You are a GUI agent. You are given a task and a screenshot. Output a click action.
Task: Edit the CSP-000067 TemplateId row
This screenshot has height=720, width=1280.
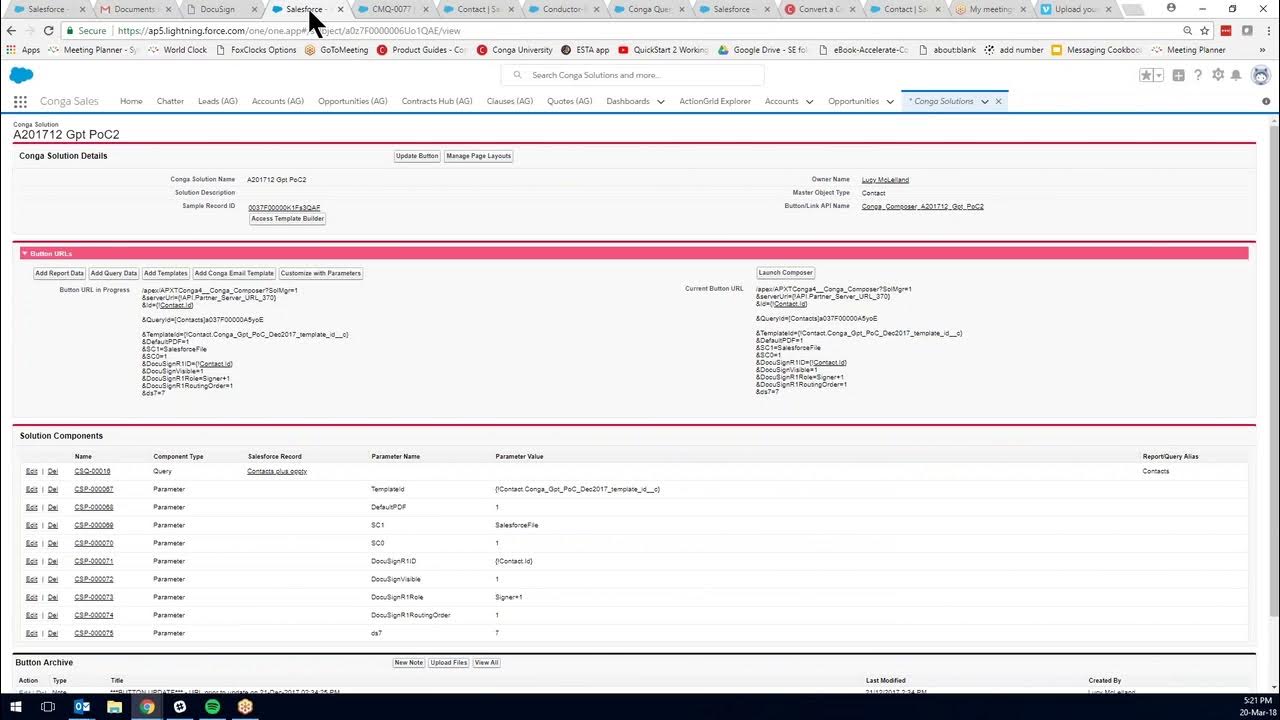pyautogui.click(x=31, y=489)
